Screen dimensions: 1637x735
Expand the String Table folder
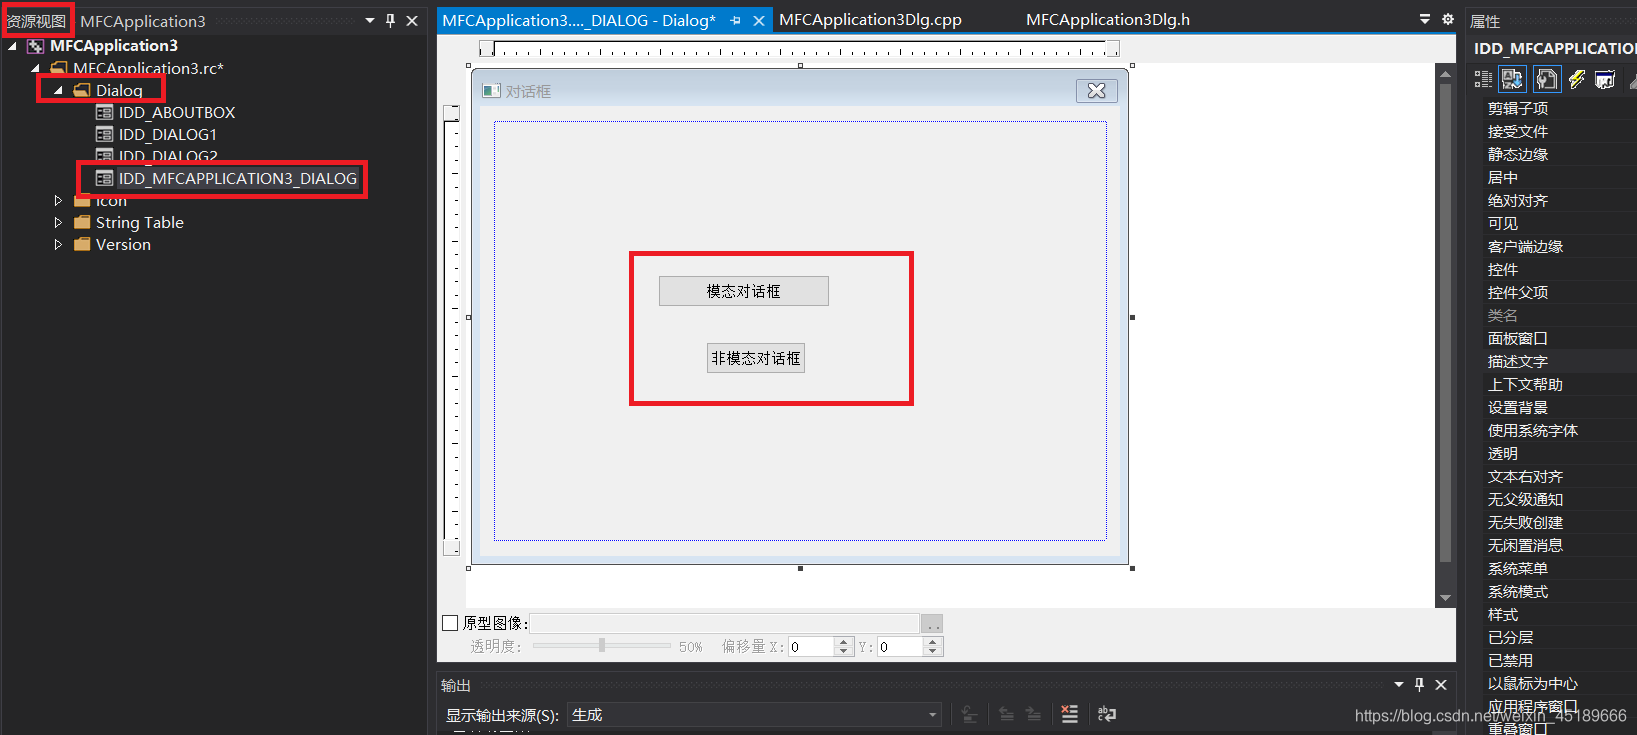click(x=58, y=222)
